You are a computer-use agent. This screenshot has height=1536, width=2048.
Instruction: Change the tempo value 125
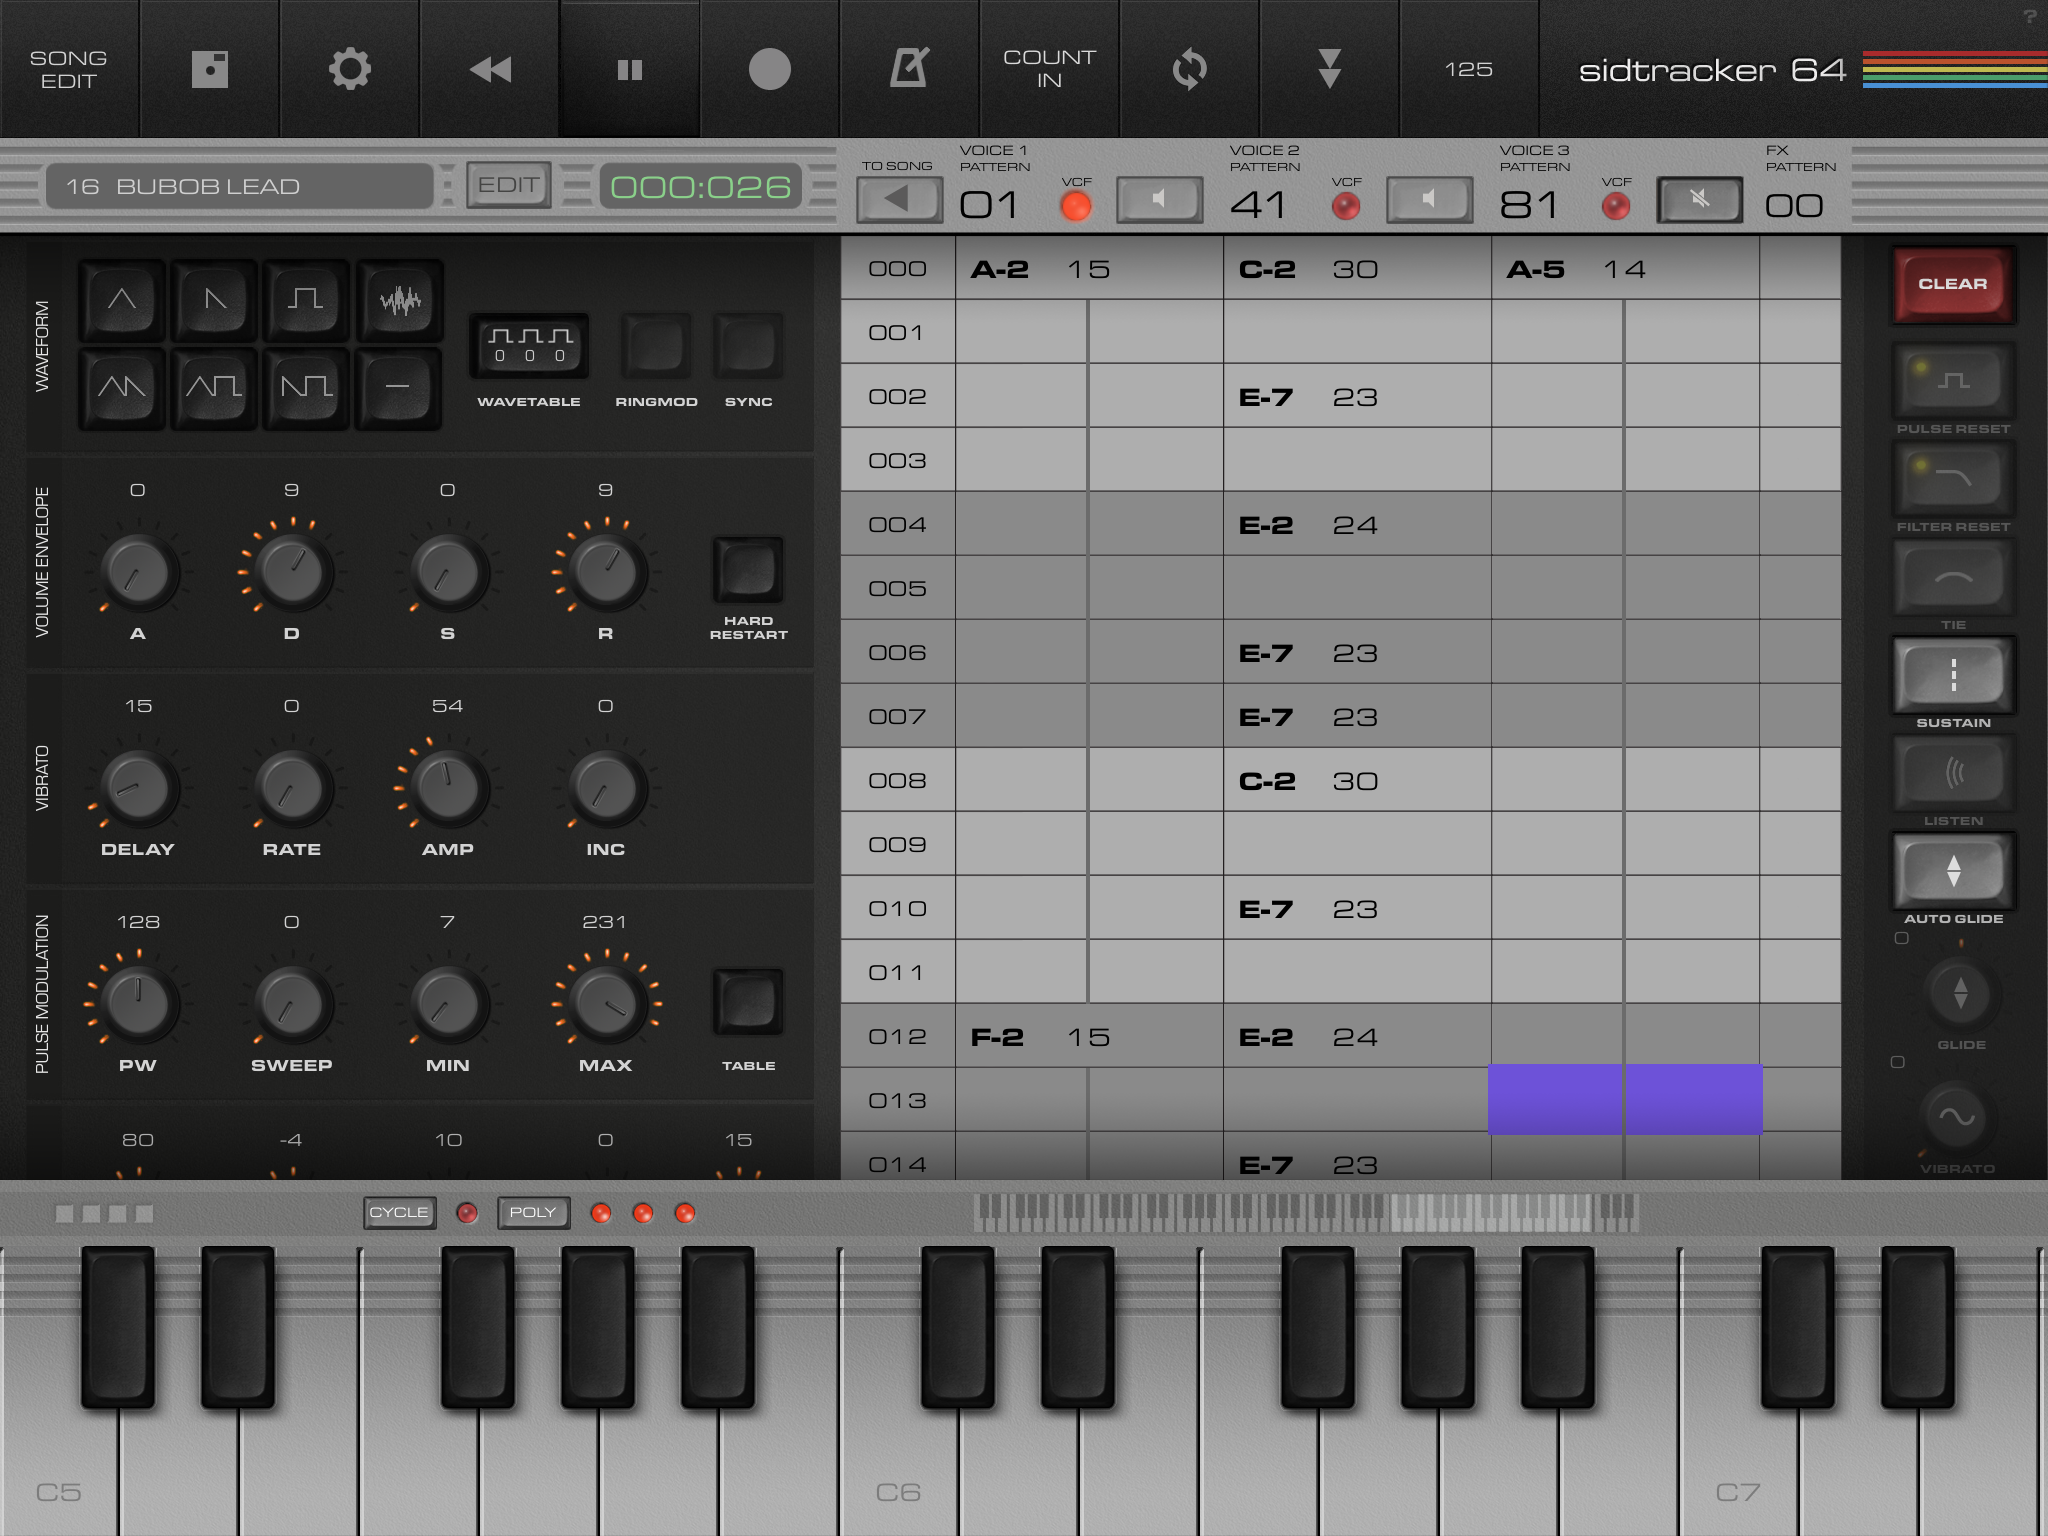click(1469, 69)
